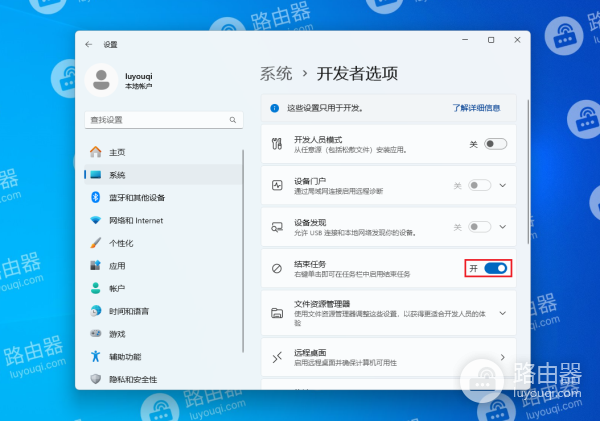Open Accessibility (辅助功能) settings page
Viewport: 600px width, 421px height.
coord(163,356)
